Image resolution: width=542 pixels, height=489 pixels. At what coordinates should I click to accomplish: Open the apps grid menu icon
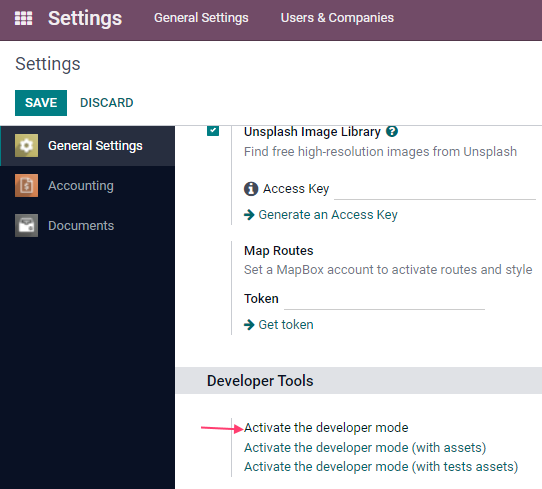click(24, 18)
